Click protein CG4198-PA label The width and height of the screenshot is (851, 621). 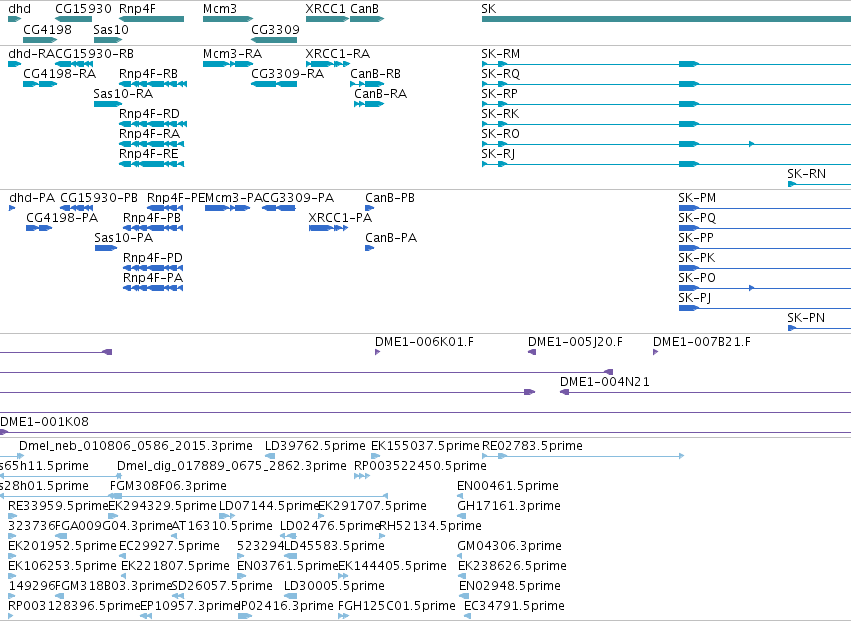62,218
